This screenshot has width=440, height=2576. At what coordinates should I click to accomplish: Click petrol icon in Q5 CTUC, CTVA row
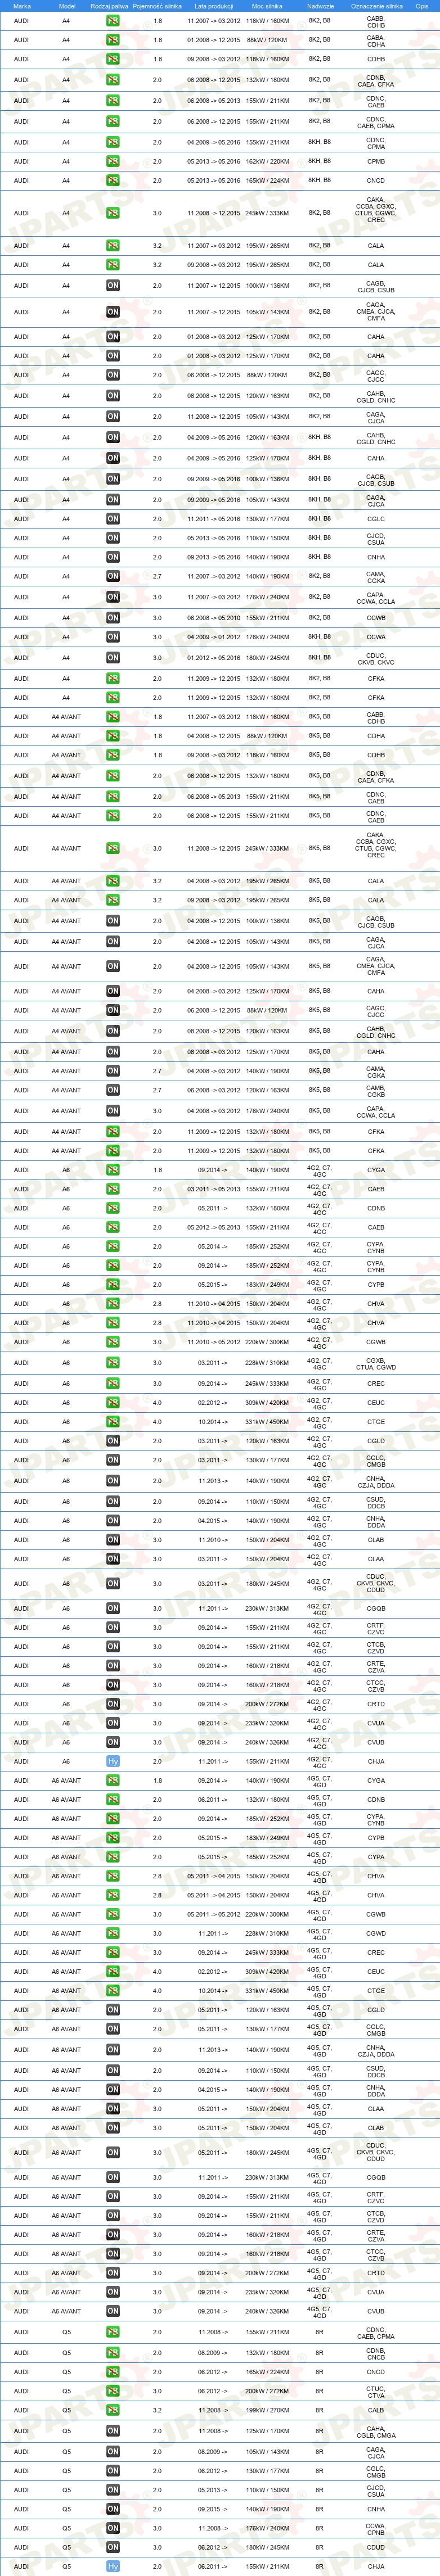pyautogui.click(x=113, y=2391)
